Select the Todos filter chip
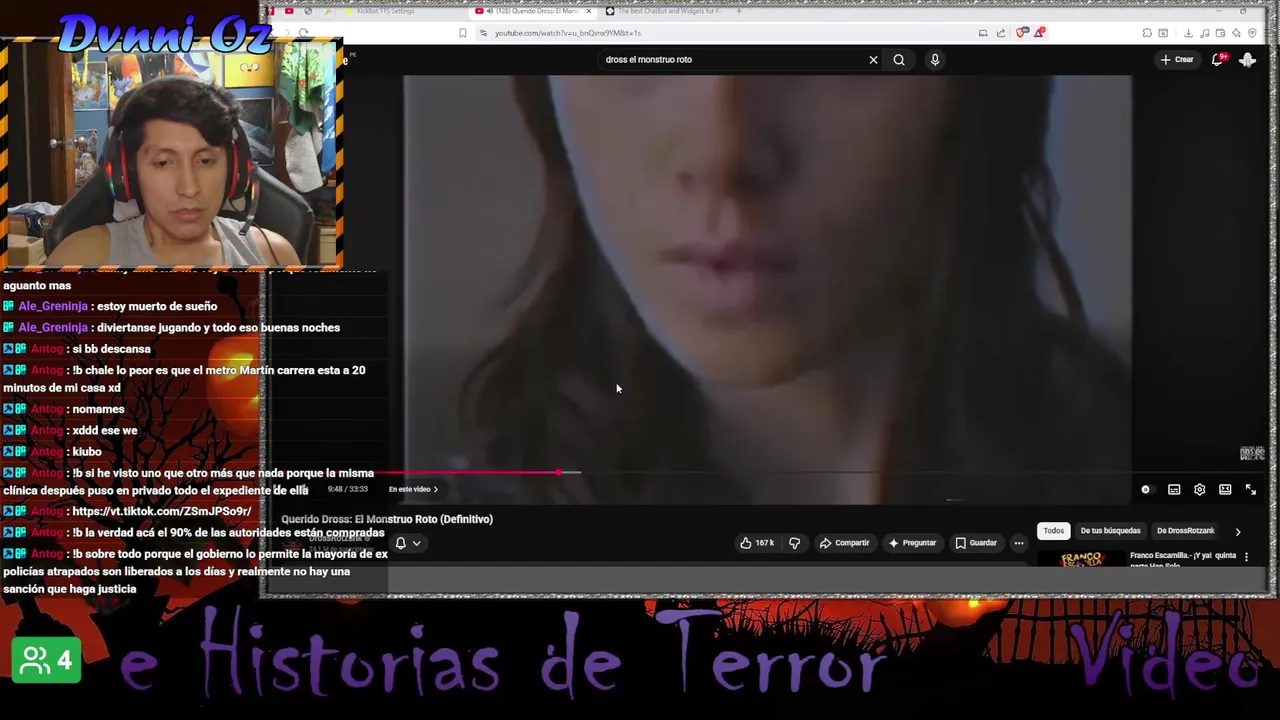 [1054, 531]
